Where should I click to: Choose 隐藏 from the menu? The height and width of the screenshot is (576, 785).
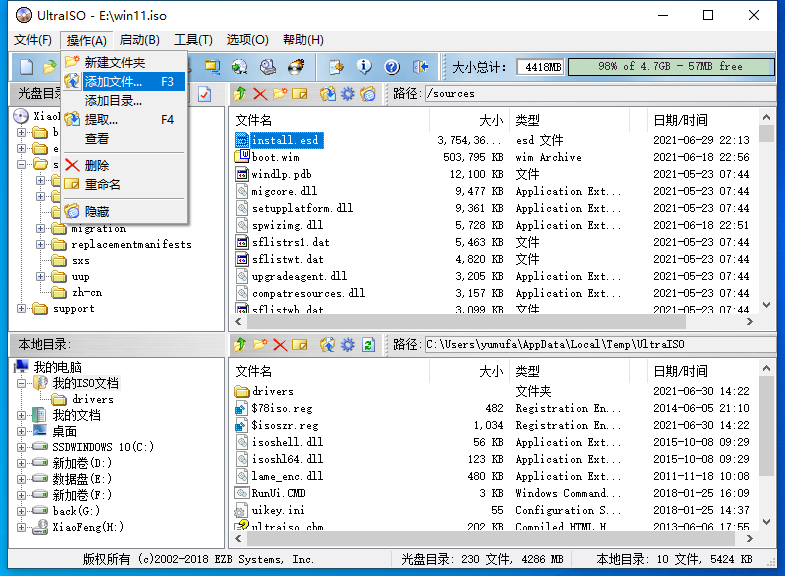click(x=124, y=212)
